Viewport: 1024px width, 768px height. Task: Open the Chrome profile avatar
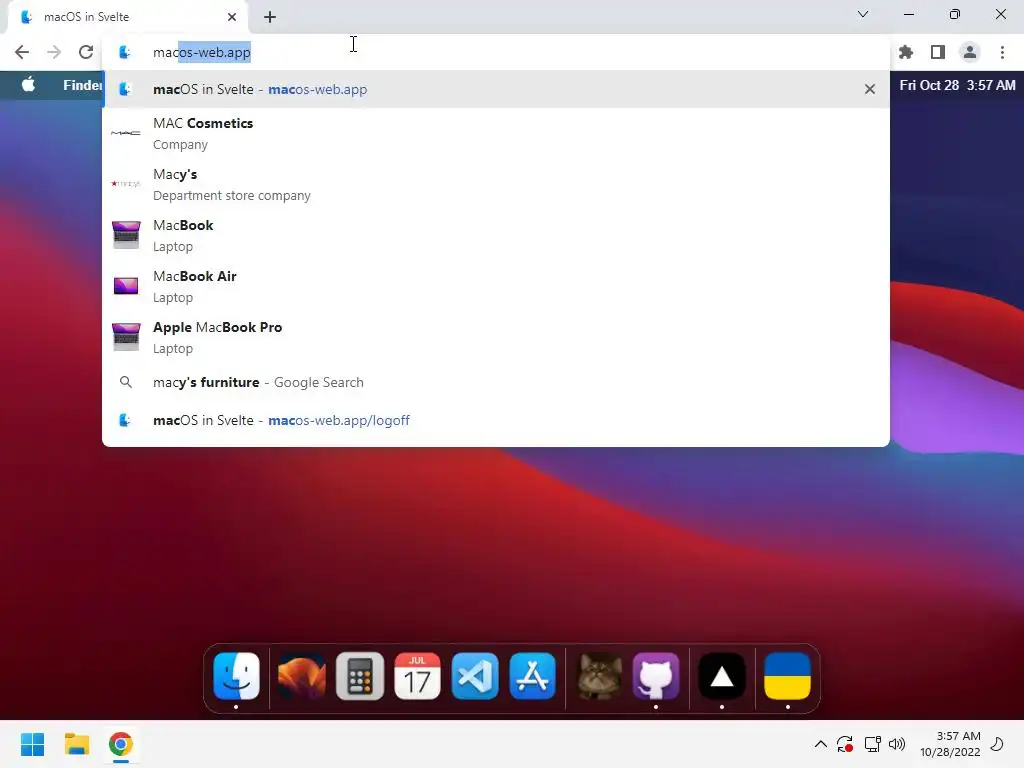coord(970,52)
